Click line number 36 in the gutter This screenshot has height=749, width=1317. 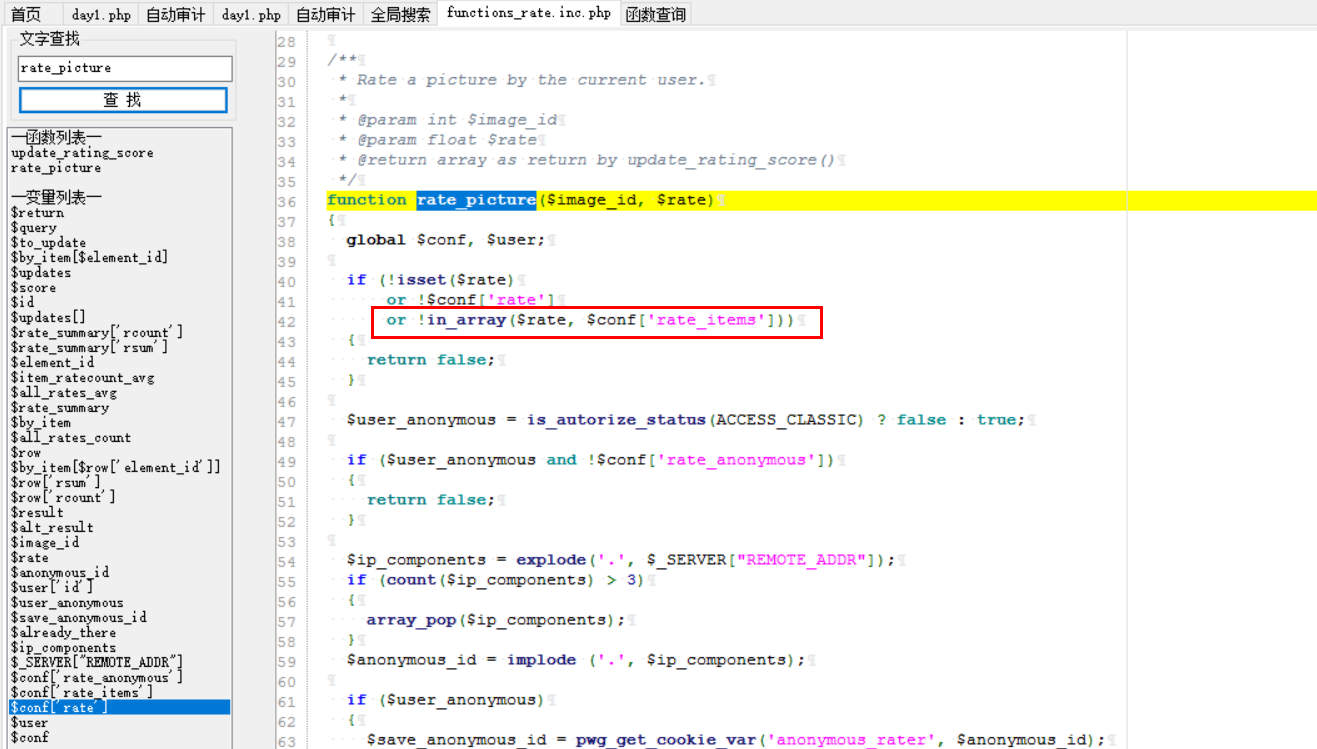tap(286, 201)
